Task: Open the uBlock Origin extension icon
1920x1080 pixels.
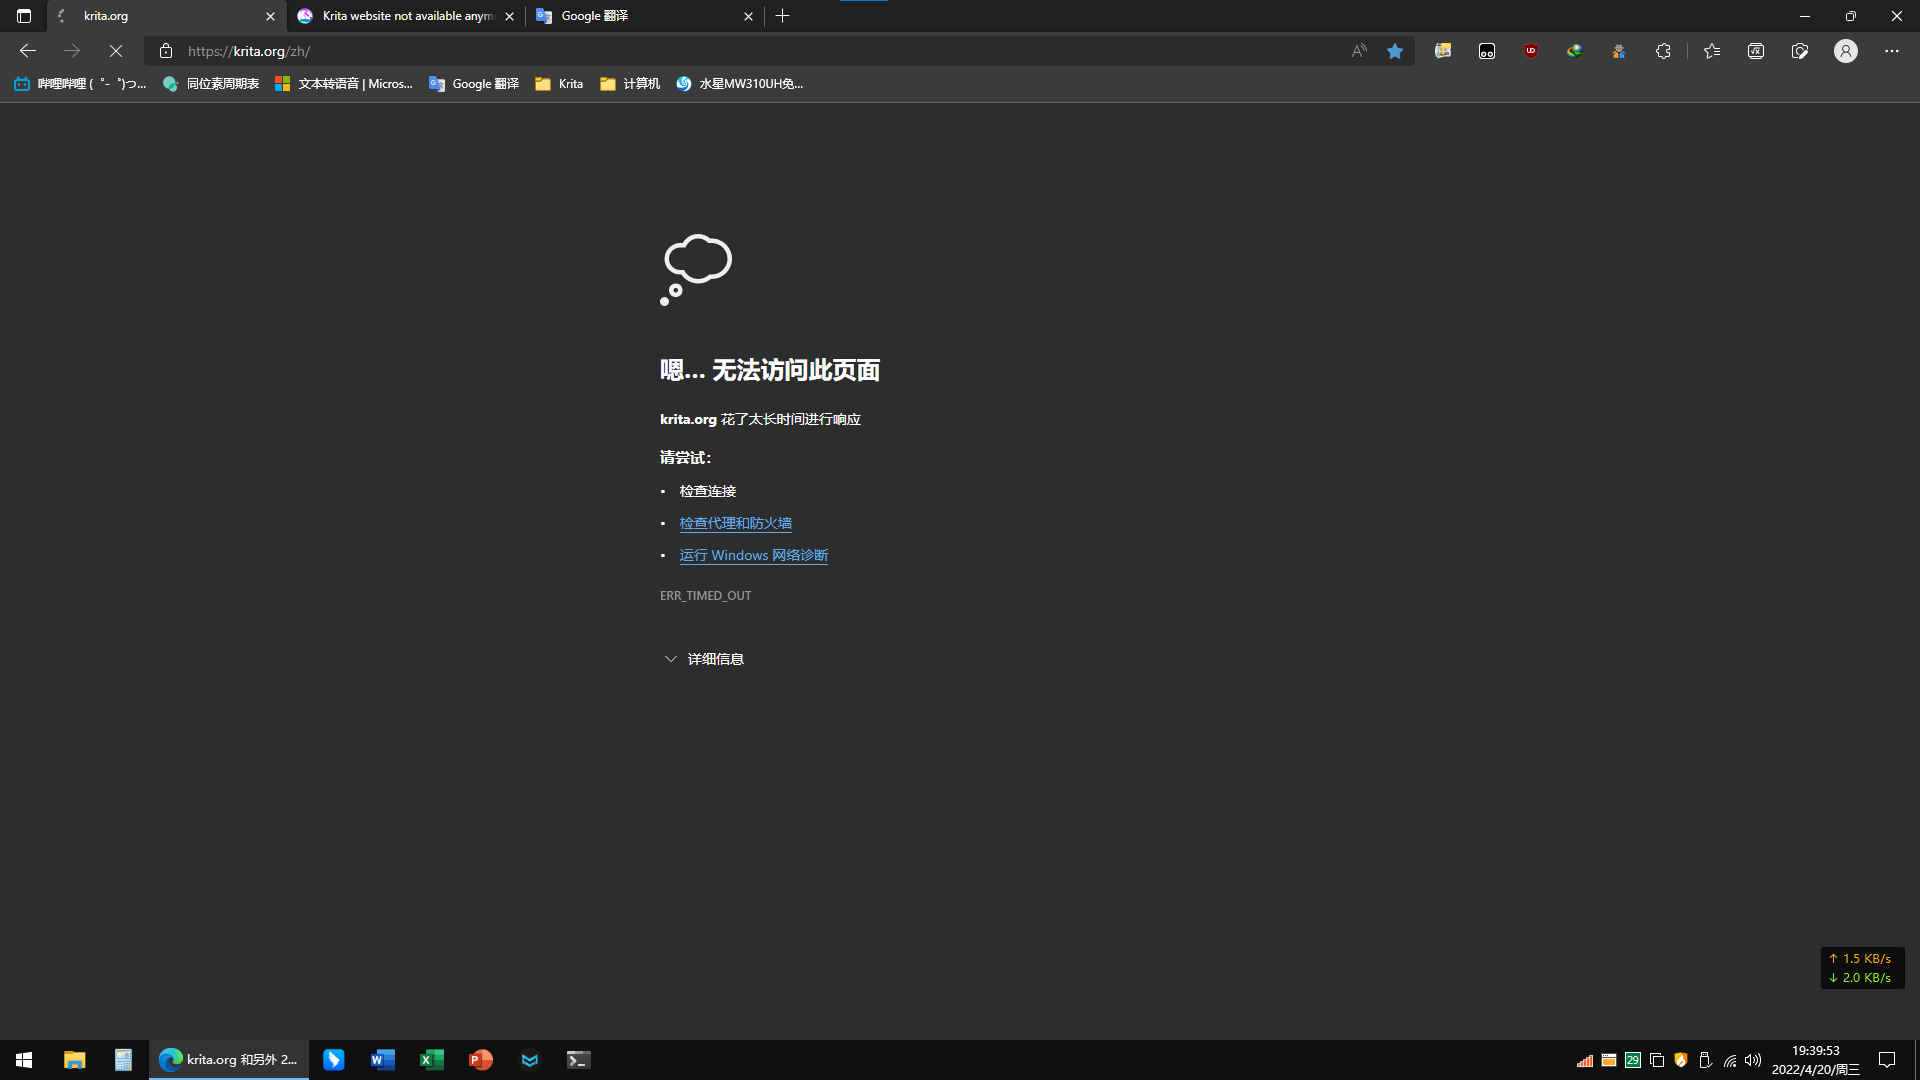Action: [1531, 51]
